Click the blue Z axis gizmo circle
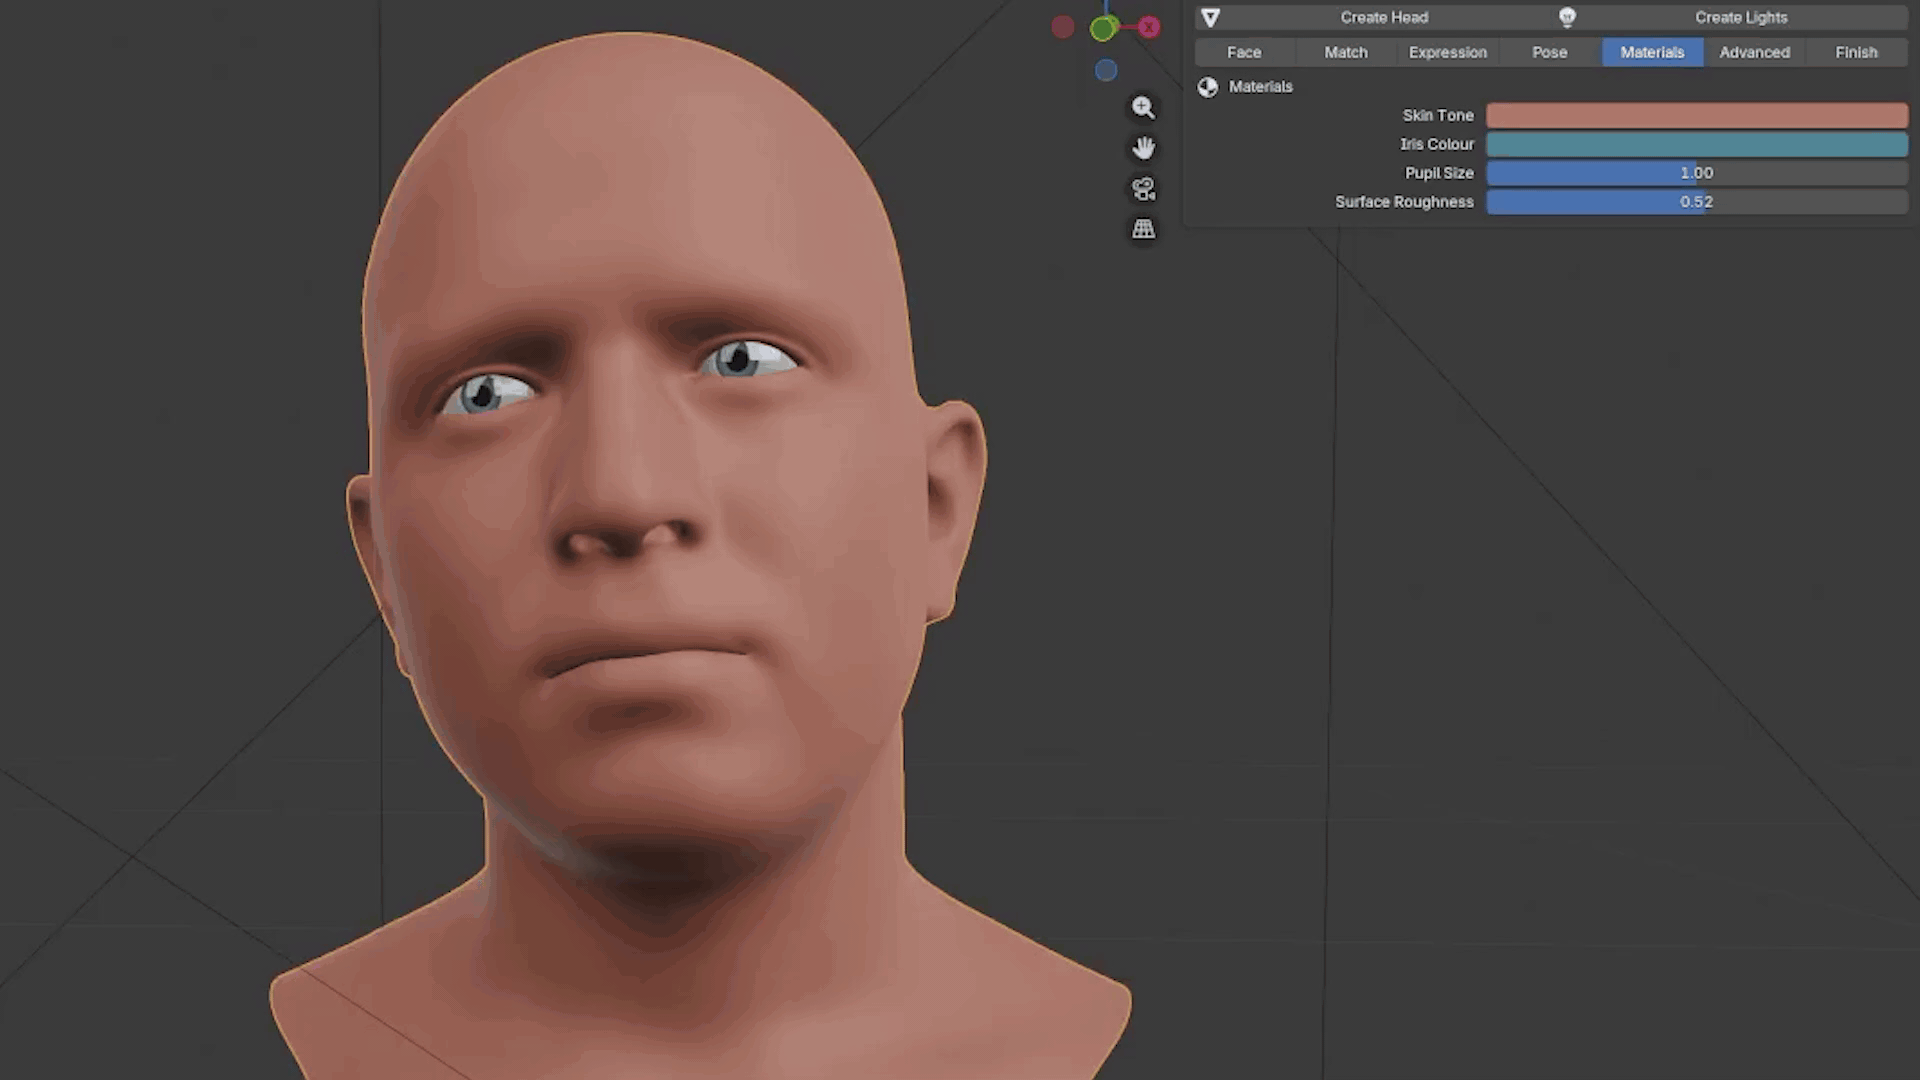Viewport: 1920px width, 1080px height. 1105,70
